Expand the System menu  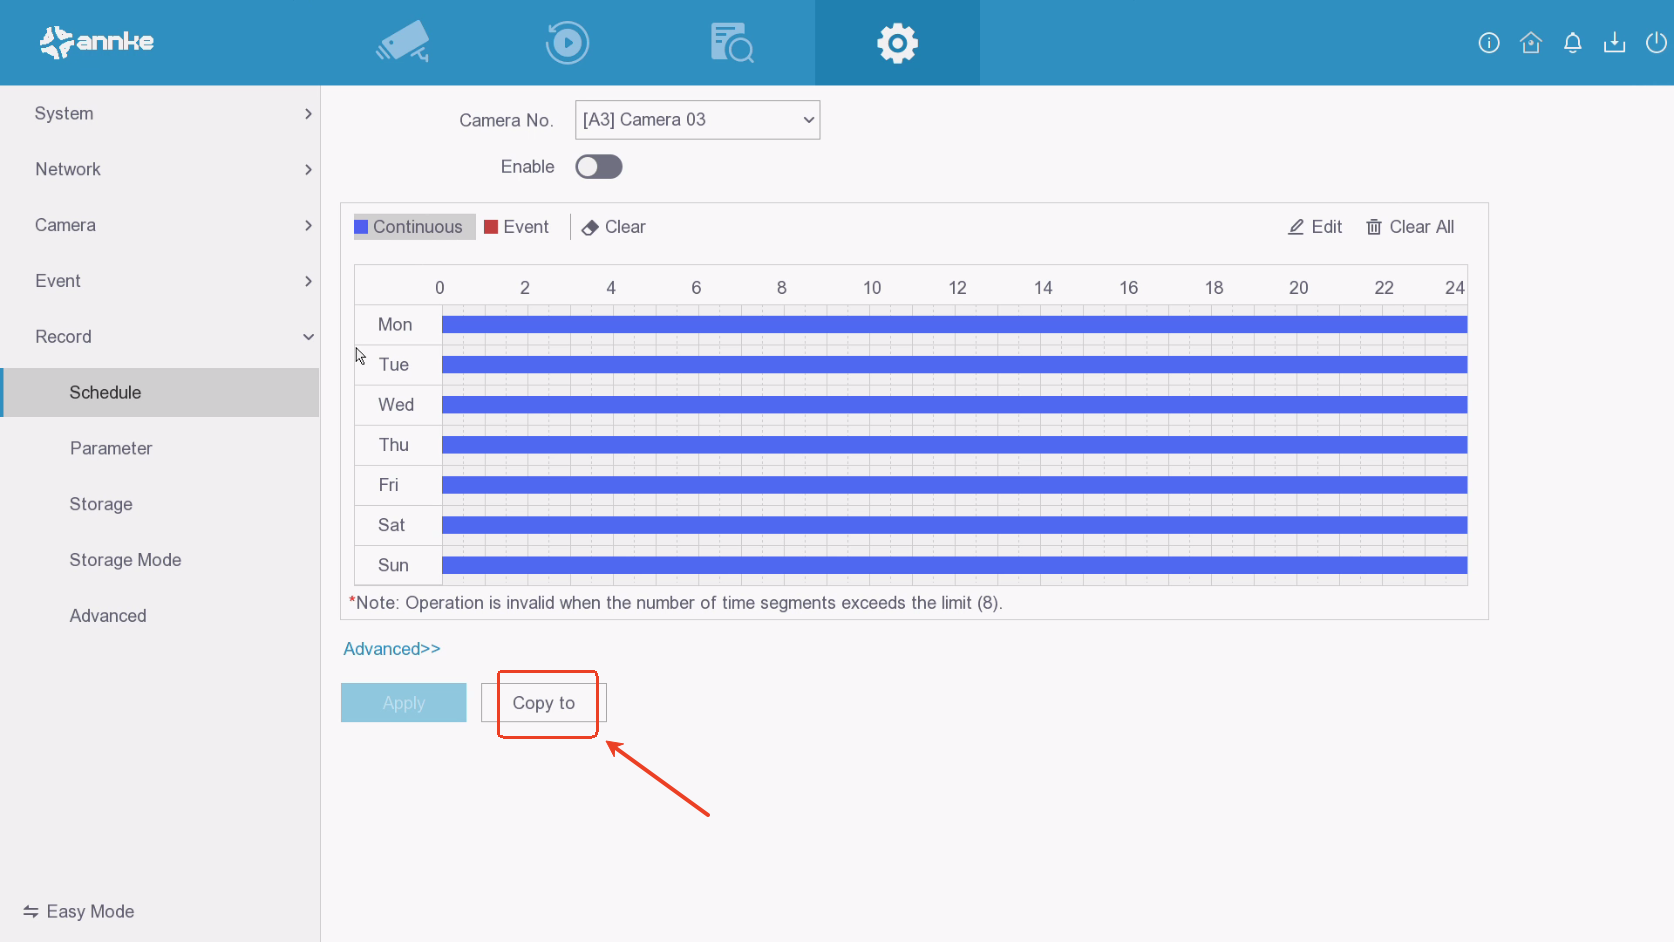pyautogui.click(x=160, y=113)
